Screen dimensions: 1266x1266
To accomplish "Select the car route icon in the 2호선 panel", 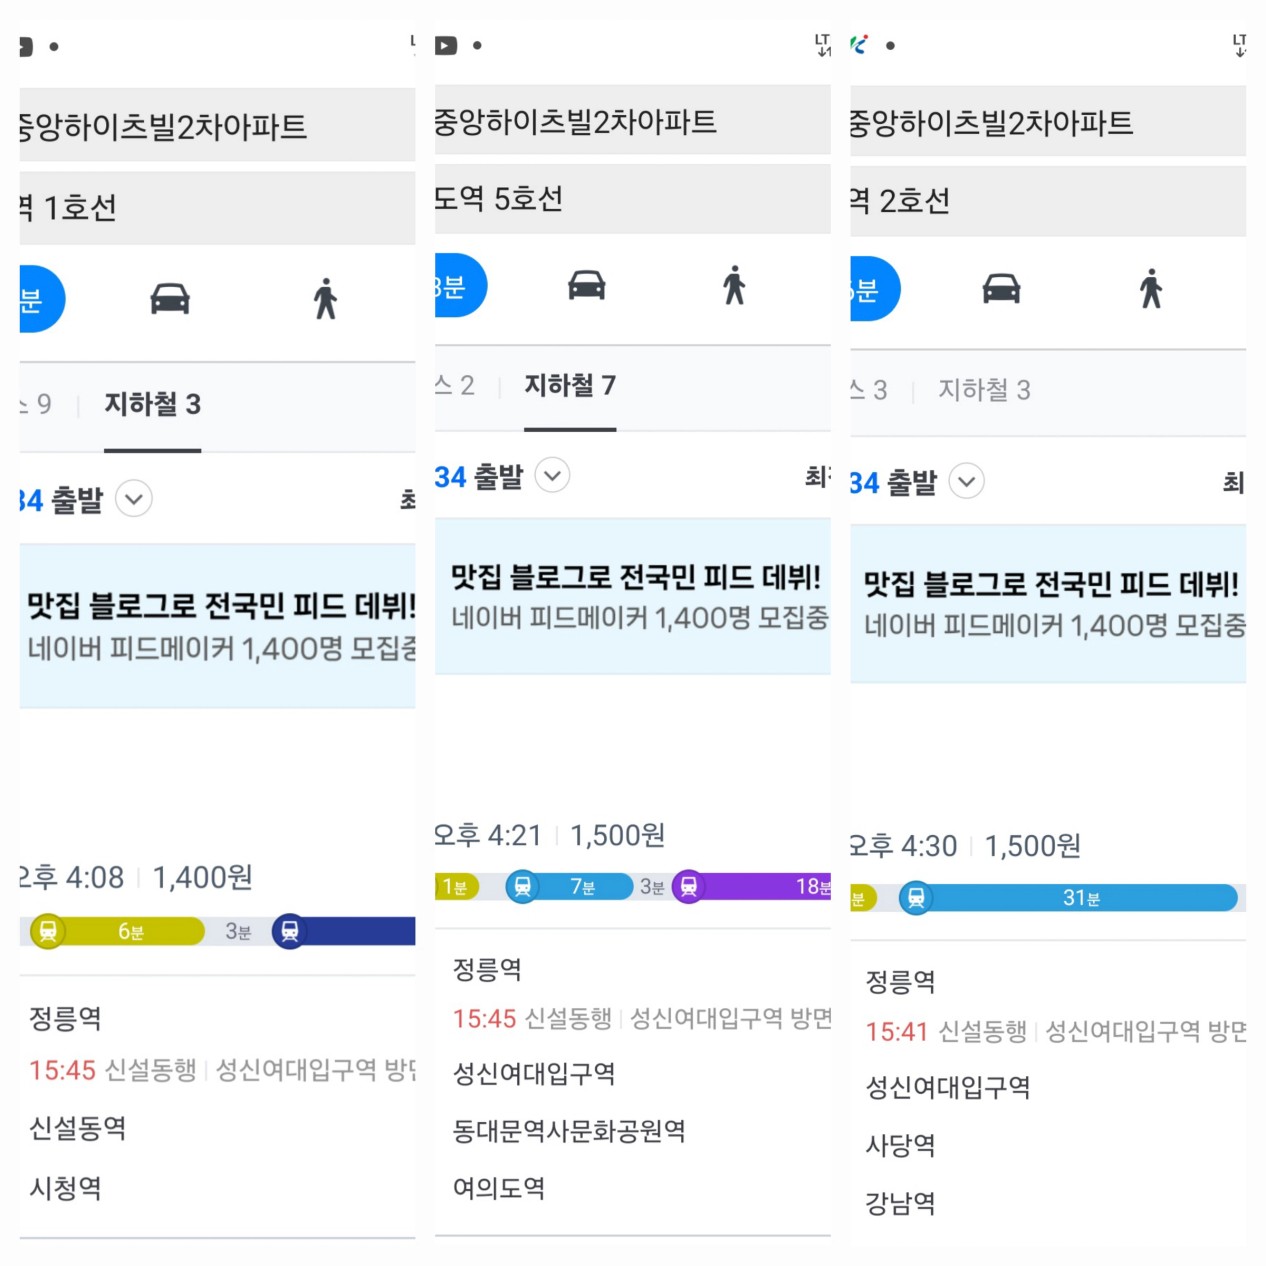I will click(x=1001, y=288).
